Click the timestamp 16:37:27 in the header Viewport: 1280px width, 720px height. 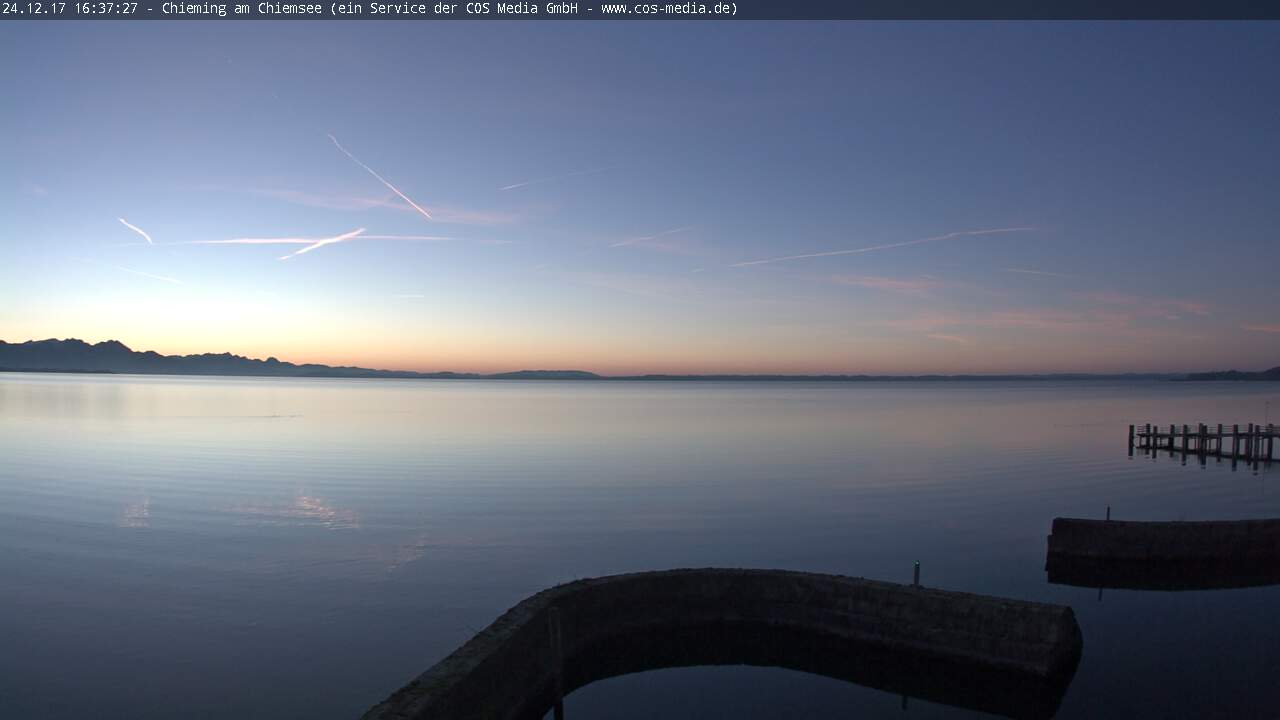pos(105,9)
